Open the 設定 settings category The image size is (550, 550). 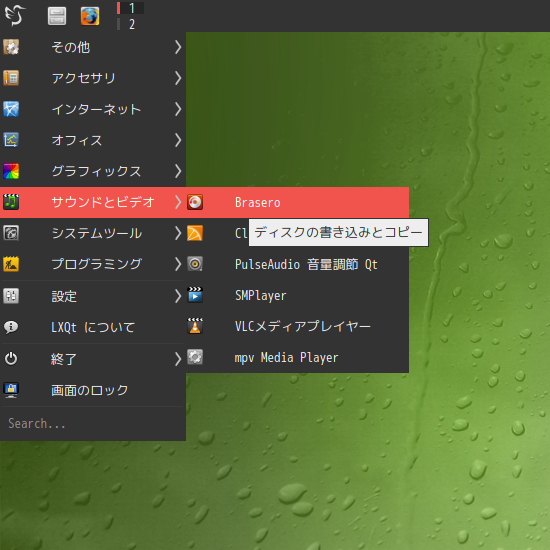[93, 296]
